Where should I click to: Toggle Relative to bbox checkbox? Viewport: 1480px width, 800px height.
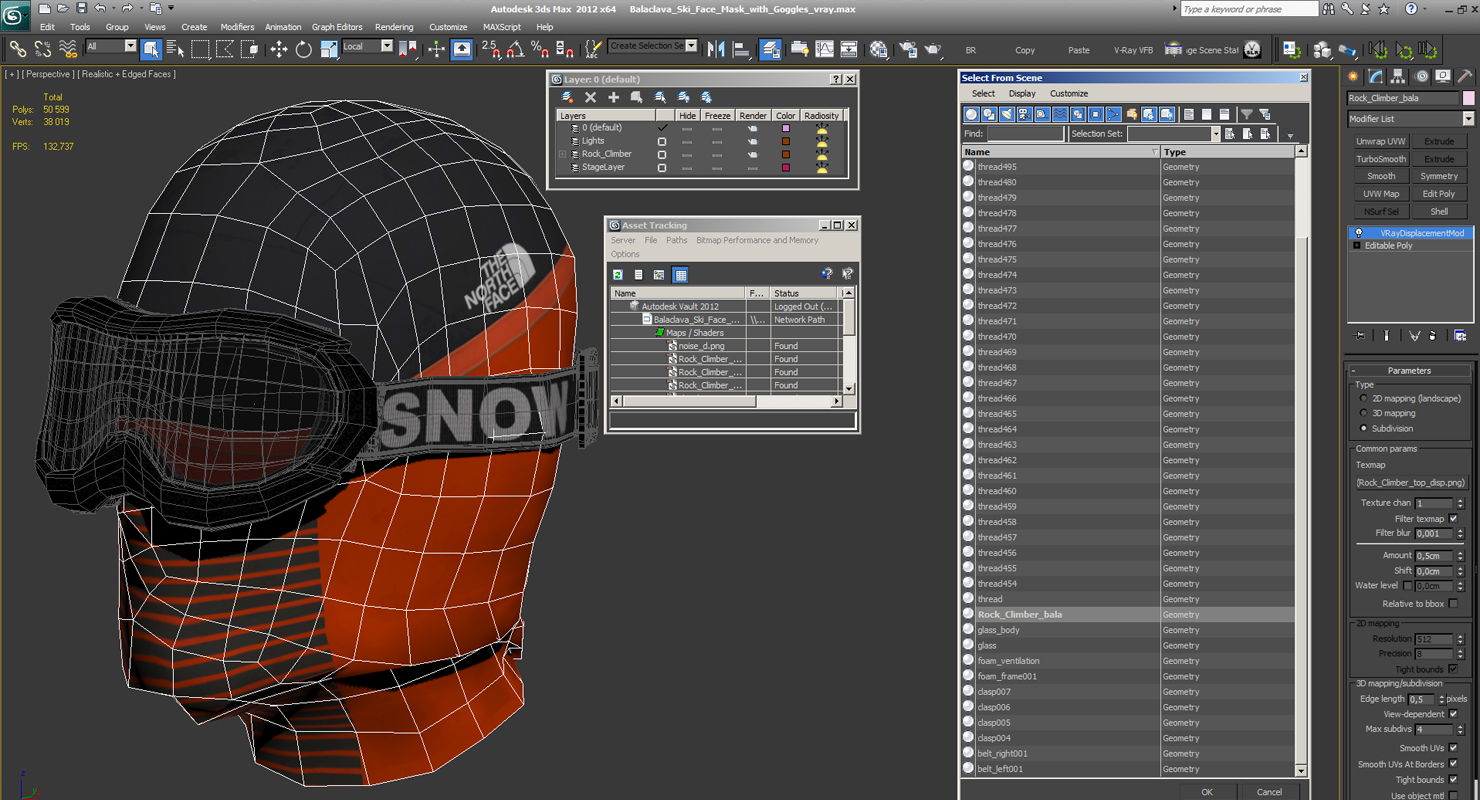(1453, 603)
